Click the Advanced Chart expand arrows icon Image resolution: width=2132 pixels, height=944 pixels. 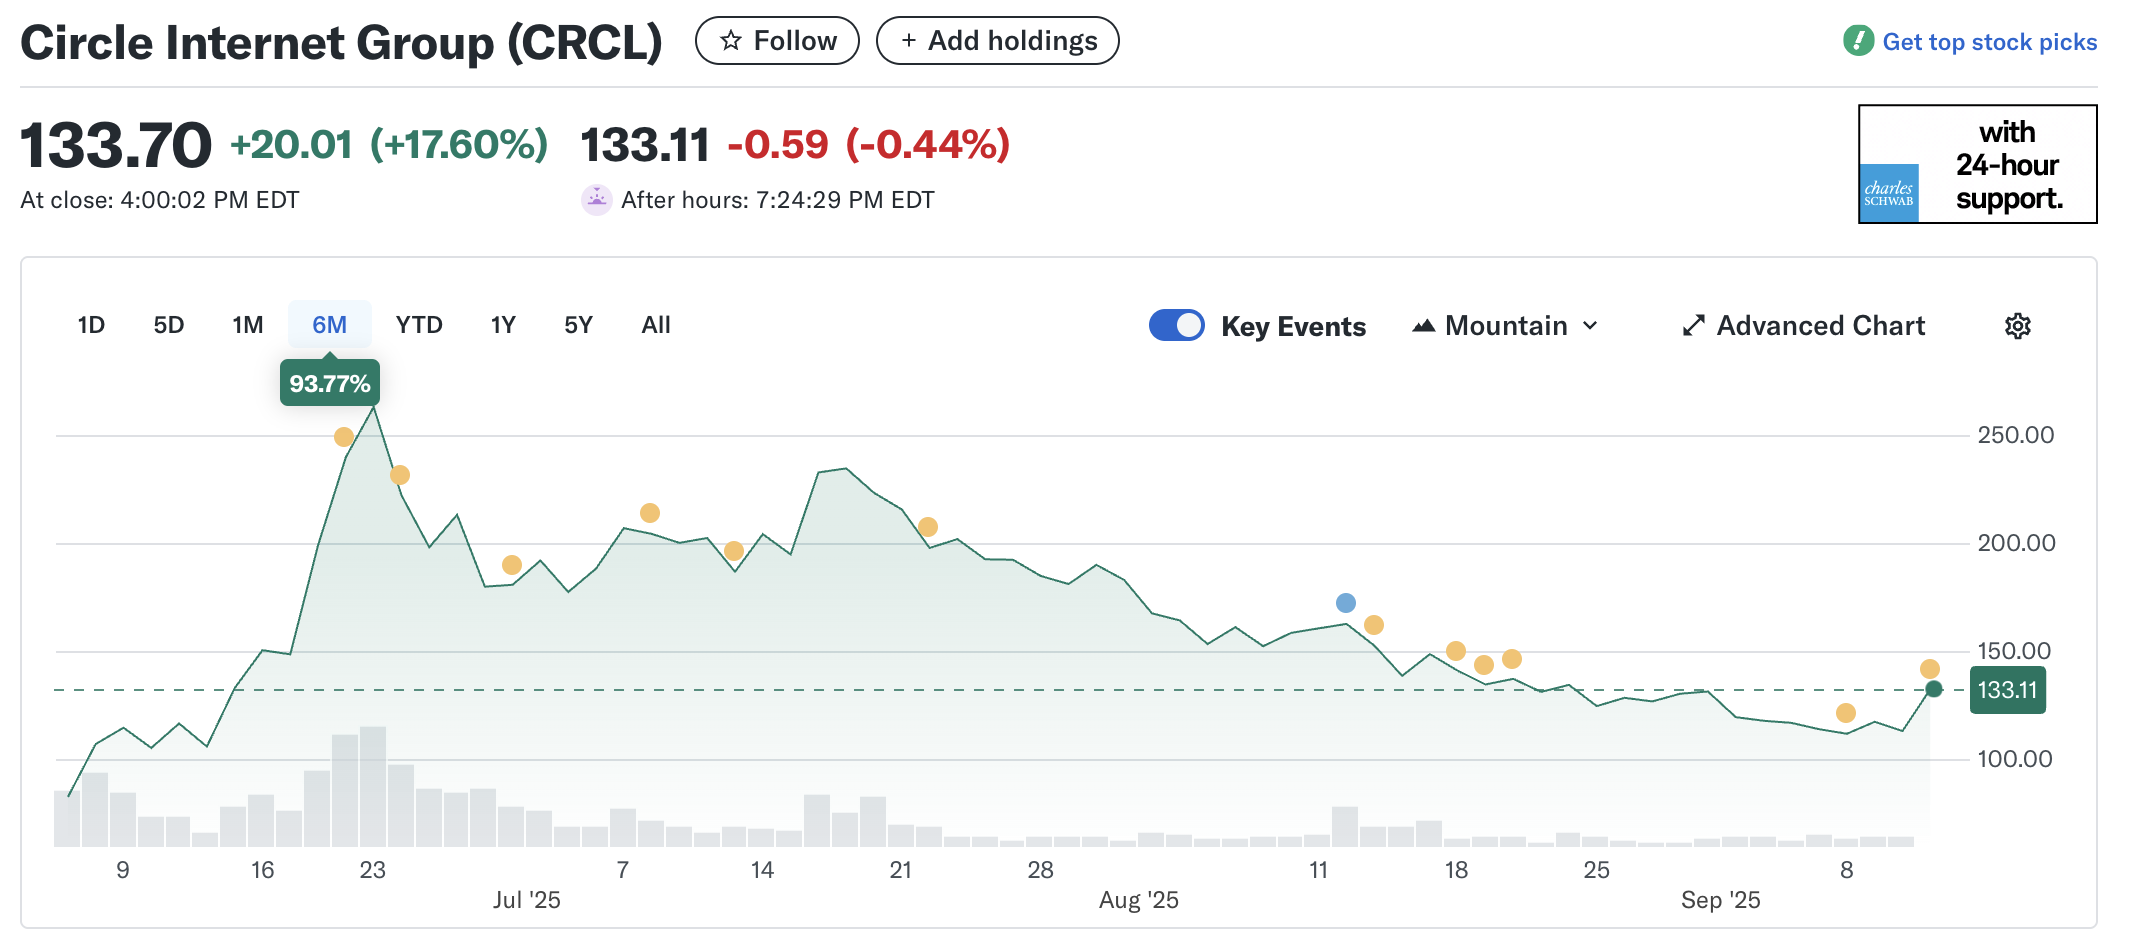pyautogui.click(x=1693, y=326)
